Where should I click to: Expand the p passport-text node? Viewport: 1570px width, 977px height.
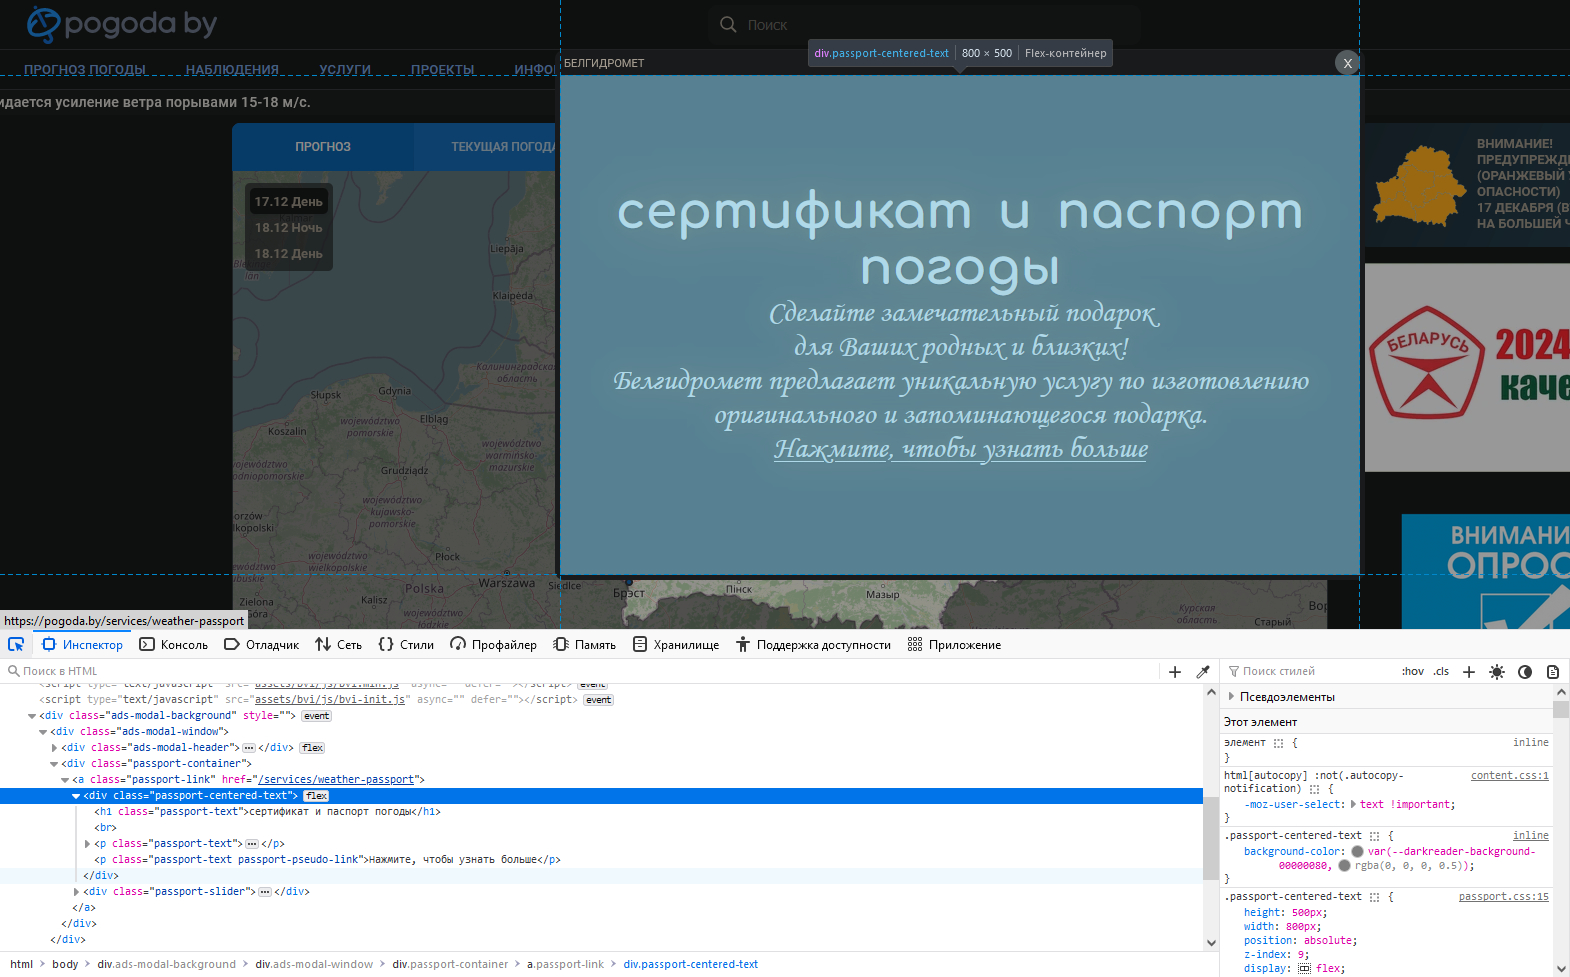87,844
